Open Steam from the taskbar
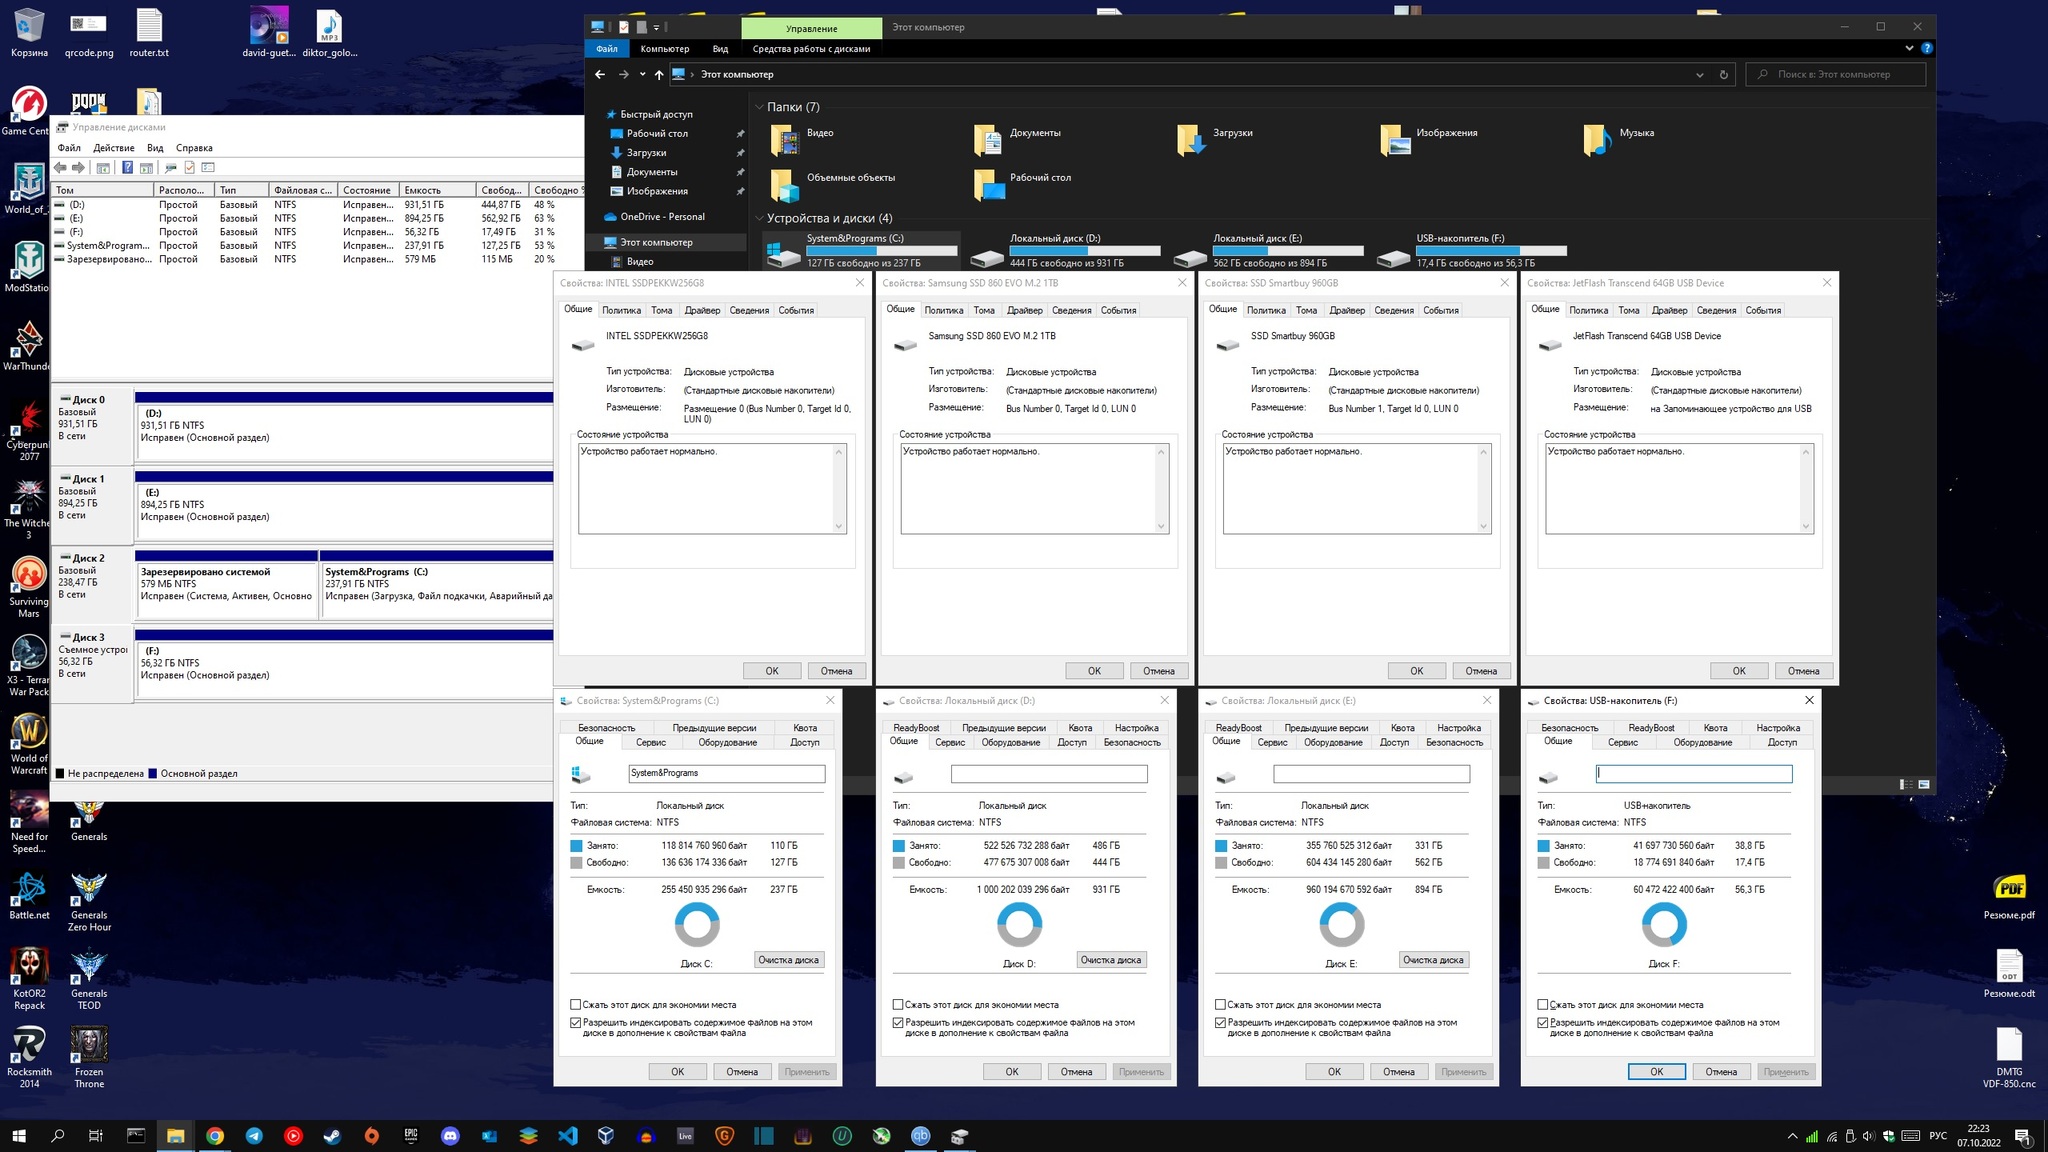 332,1136
